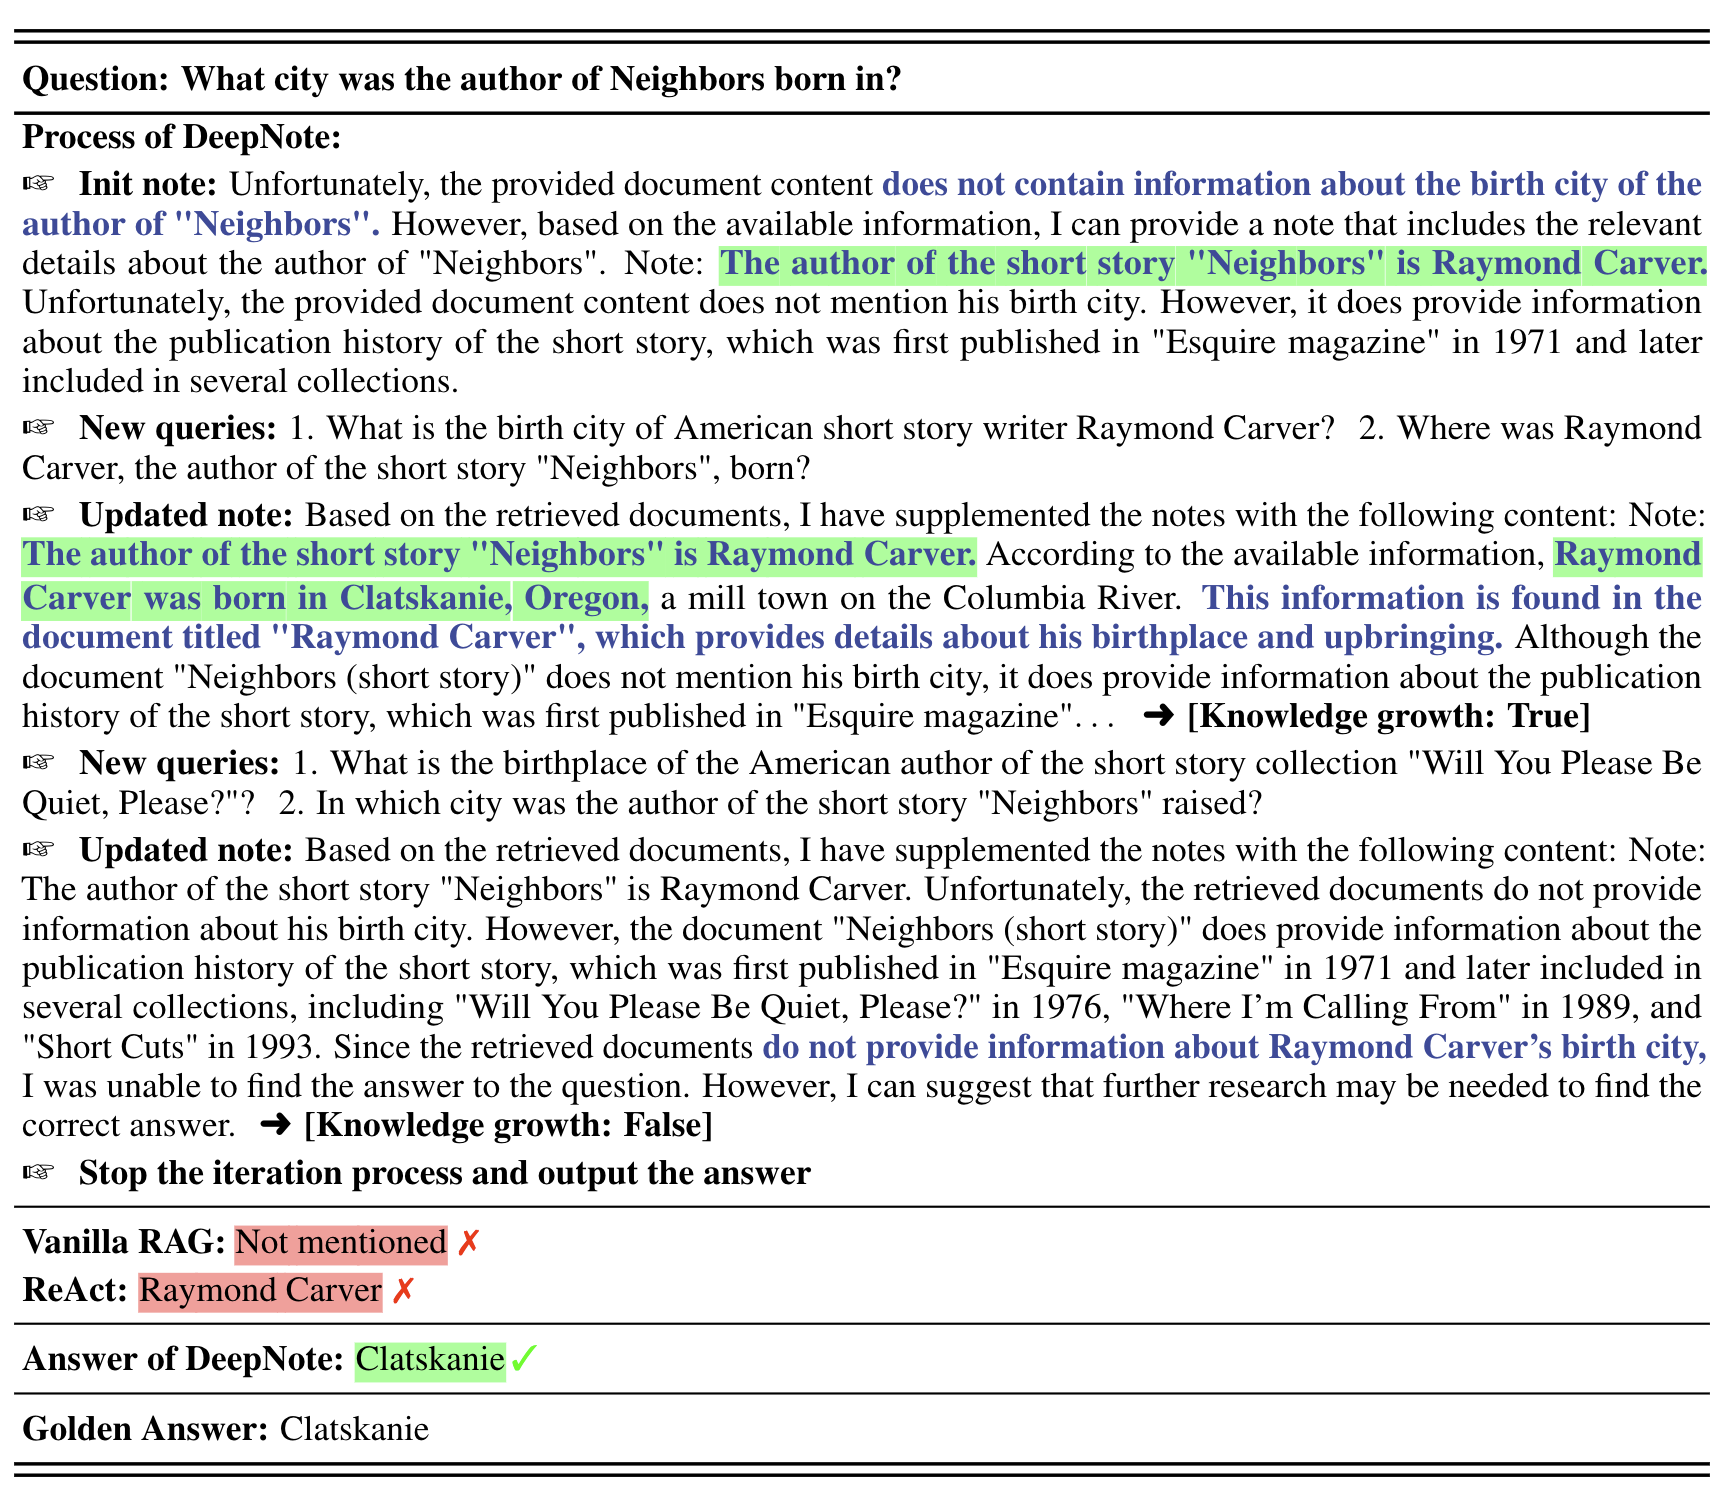
Task: Click the hand icon beside Stop the iteration process
Action: tap(38, 1172)
